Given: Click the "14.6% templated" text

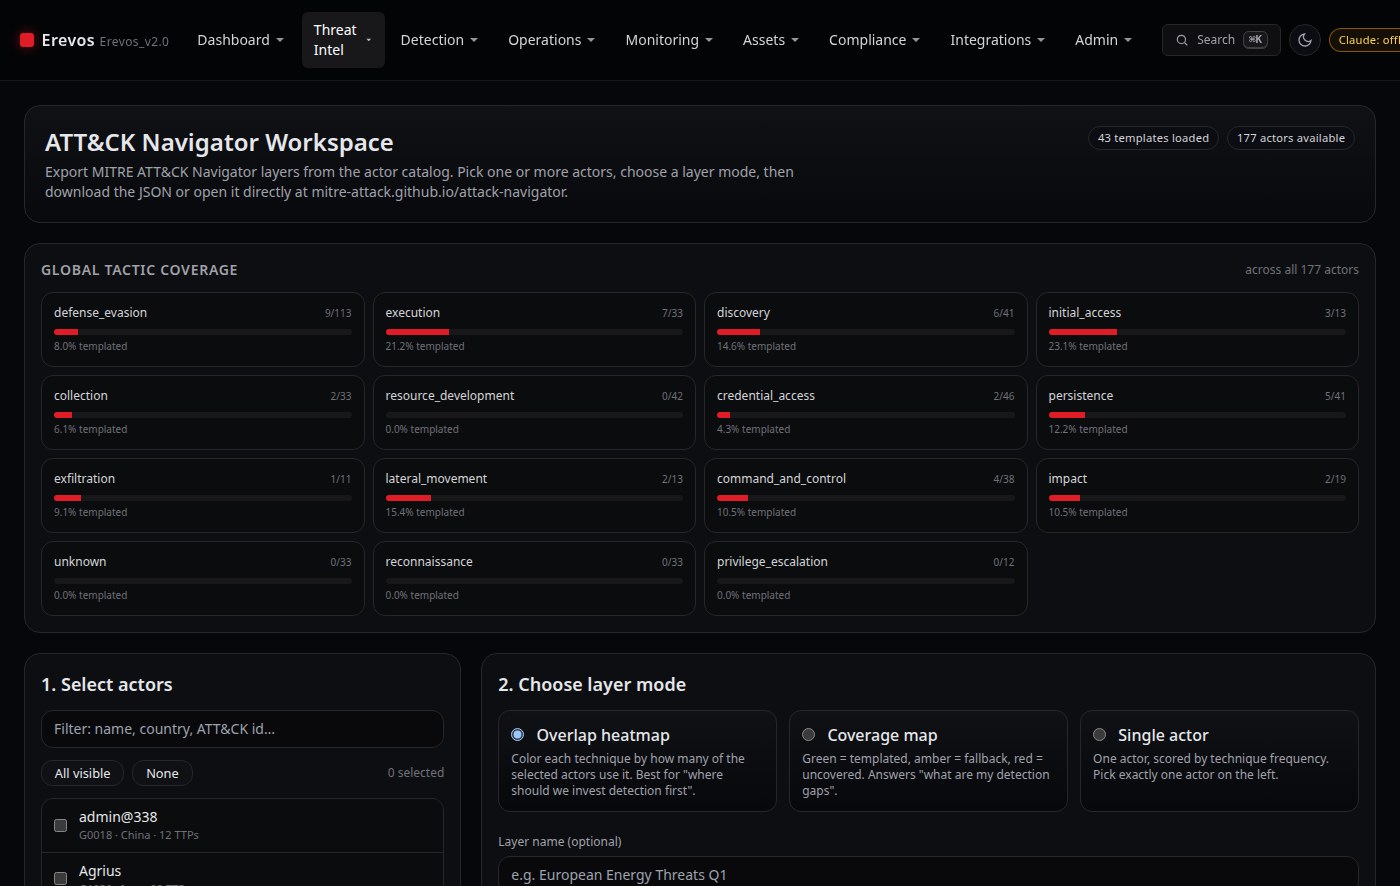Looking at the screenshot, I should [x=757, y=346].
